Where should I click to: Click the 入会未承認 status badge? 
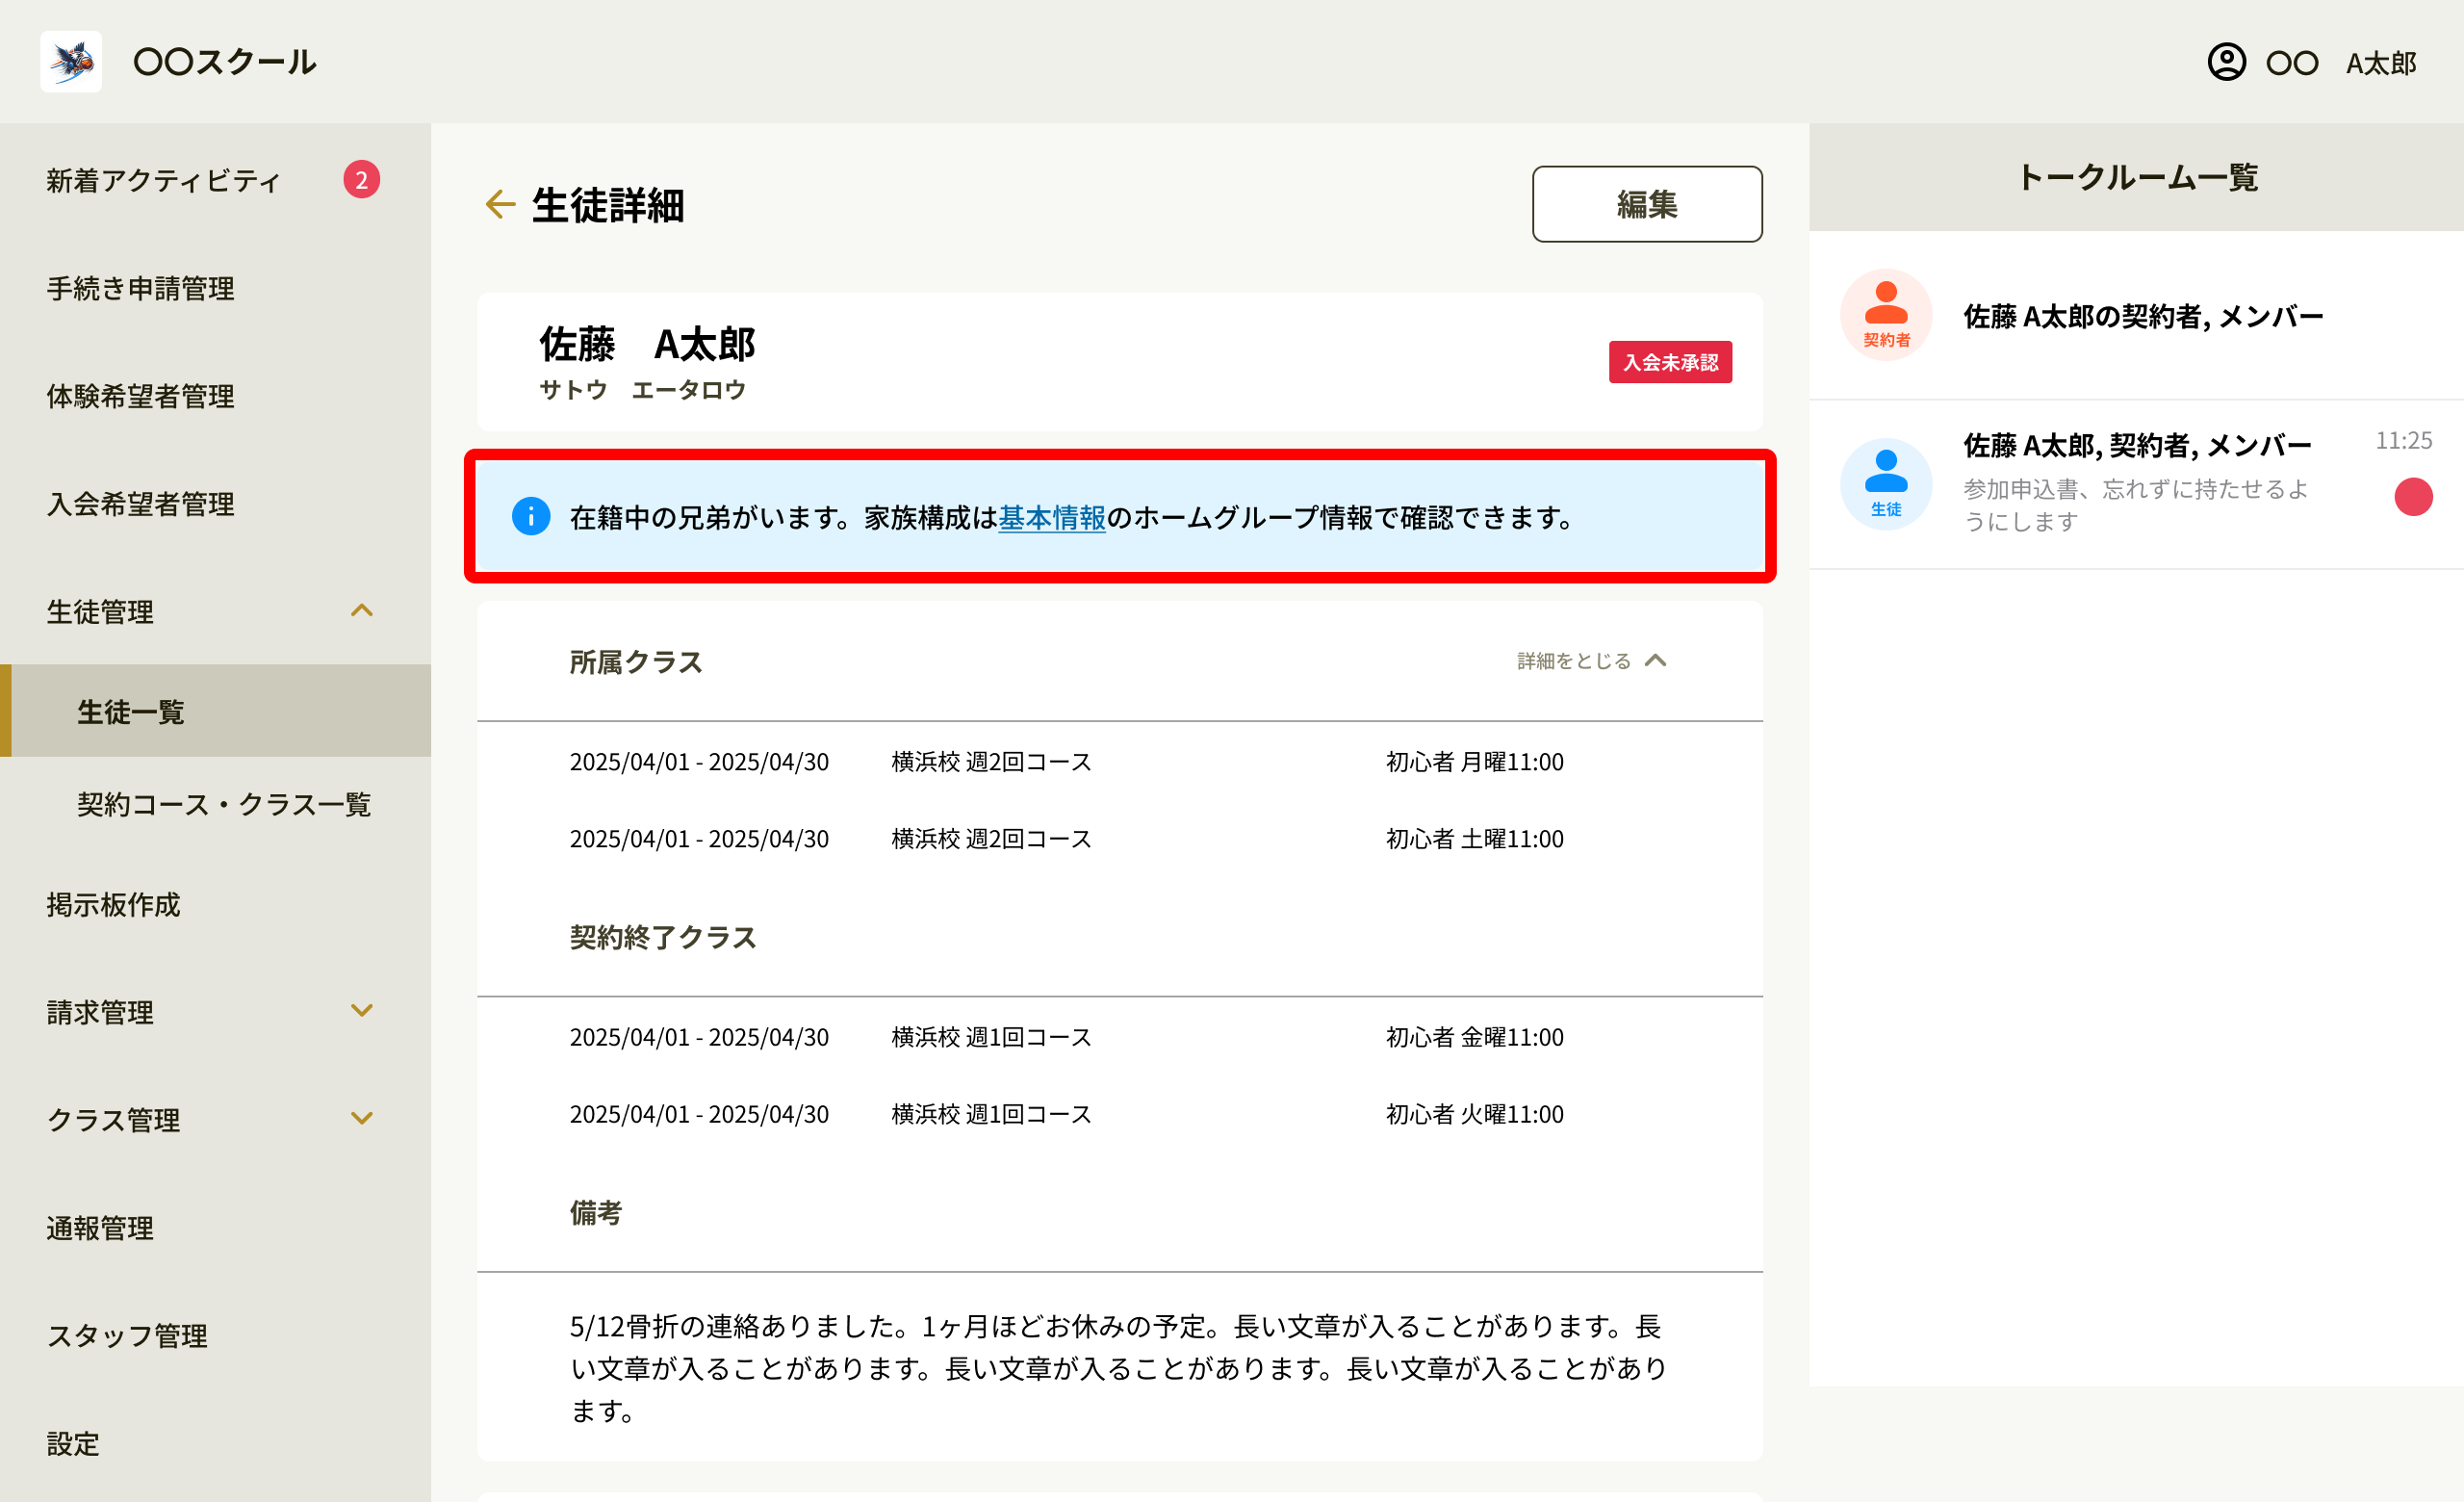click(x=1670, y=362)
